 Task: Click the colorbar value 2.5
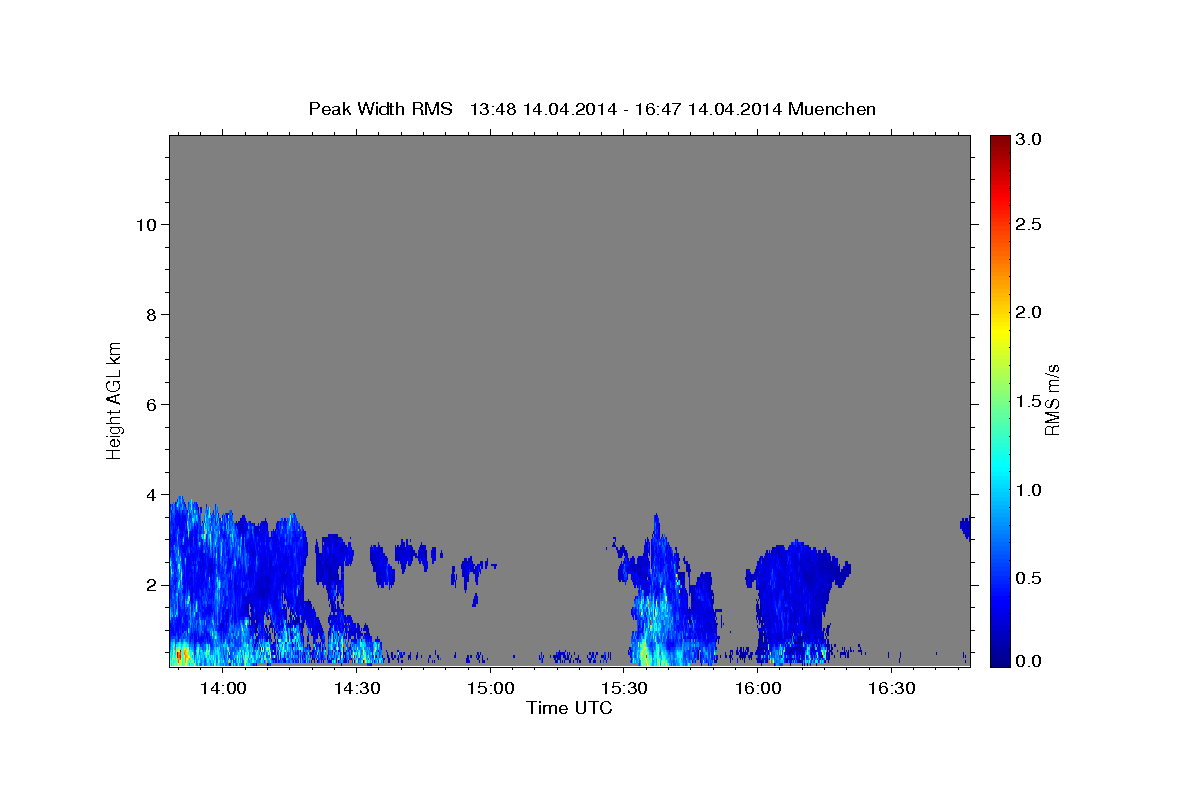1031,225
